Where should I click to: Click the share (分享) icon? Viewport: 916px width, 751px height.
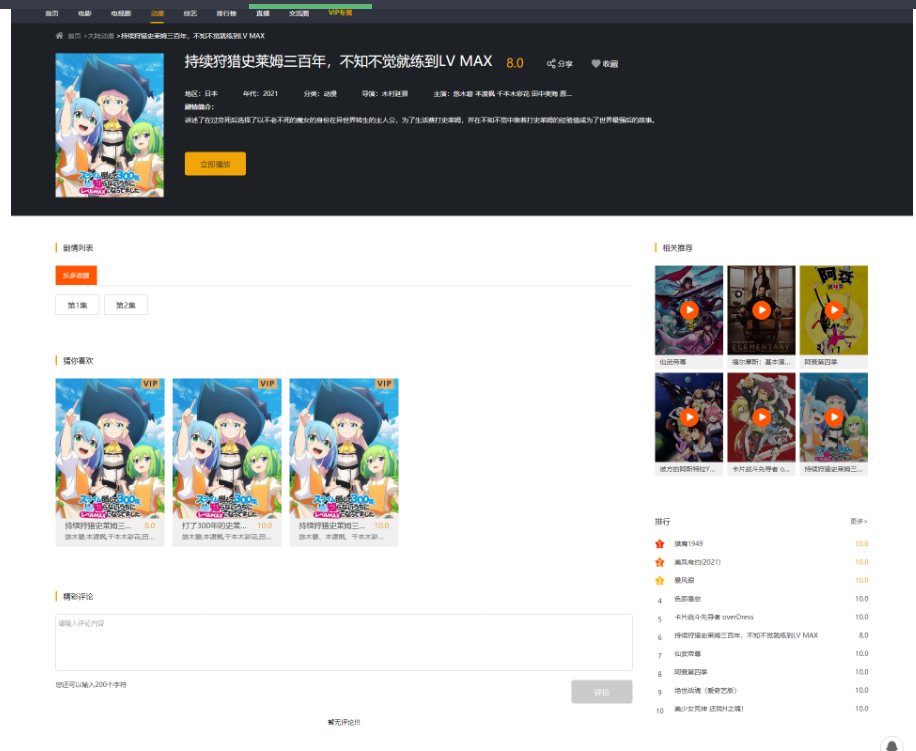point(551,64)
